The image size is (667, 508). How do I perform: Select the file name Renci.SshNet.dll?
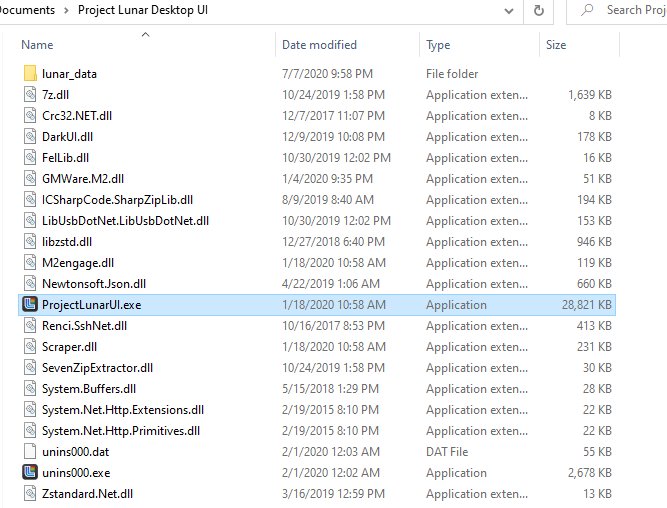point(84,326)
